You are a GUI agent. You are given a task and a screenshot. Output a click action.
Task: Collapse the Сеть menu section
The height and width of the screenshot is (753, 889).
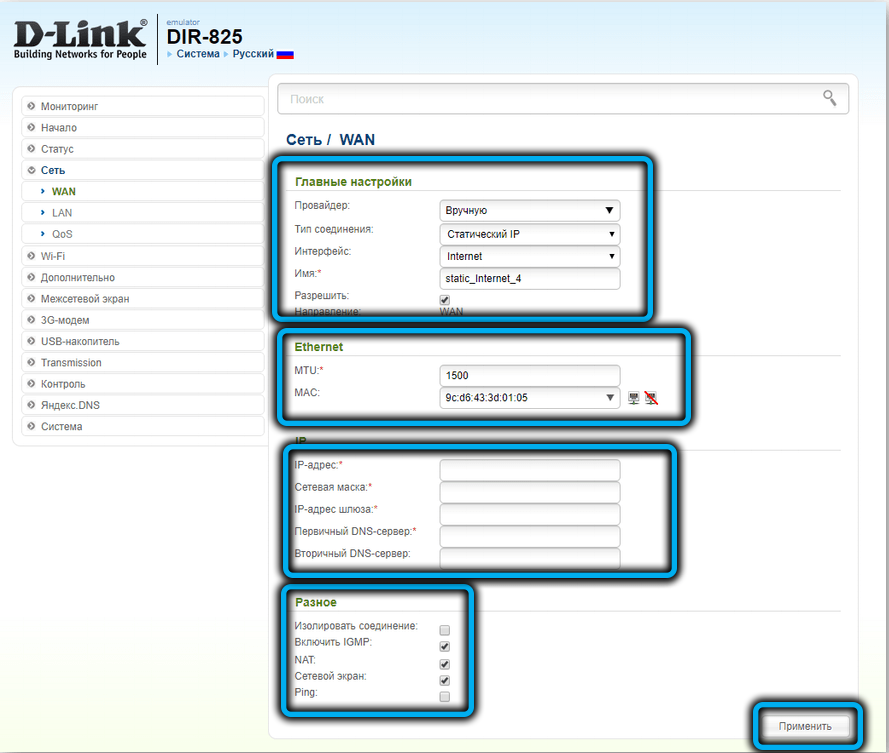tap(143, 170)
